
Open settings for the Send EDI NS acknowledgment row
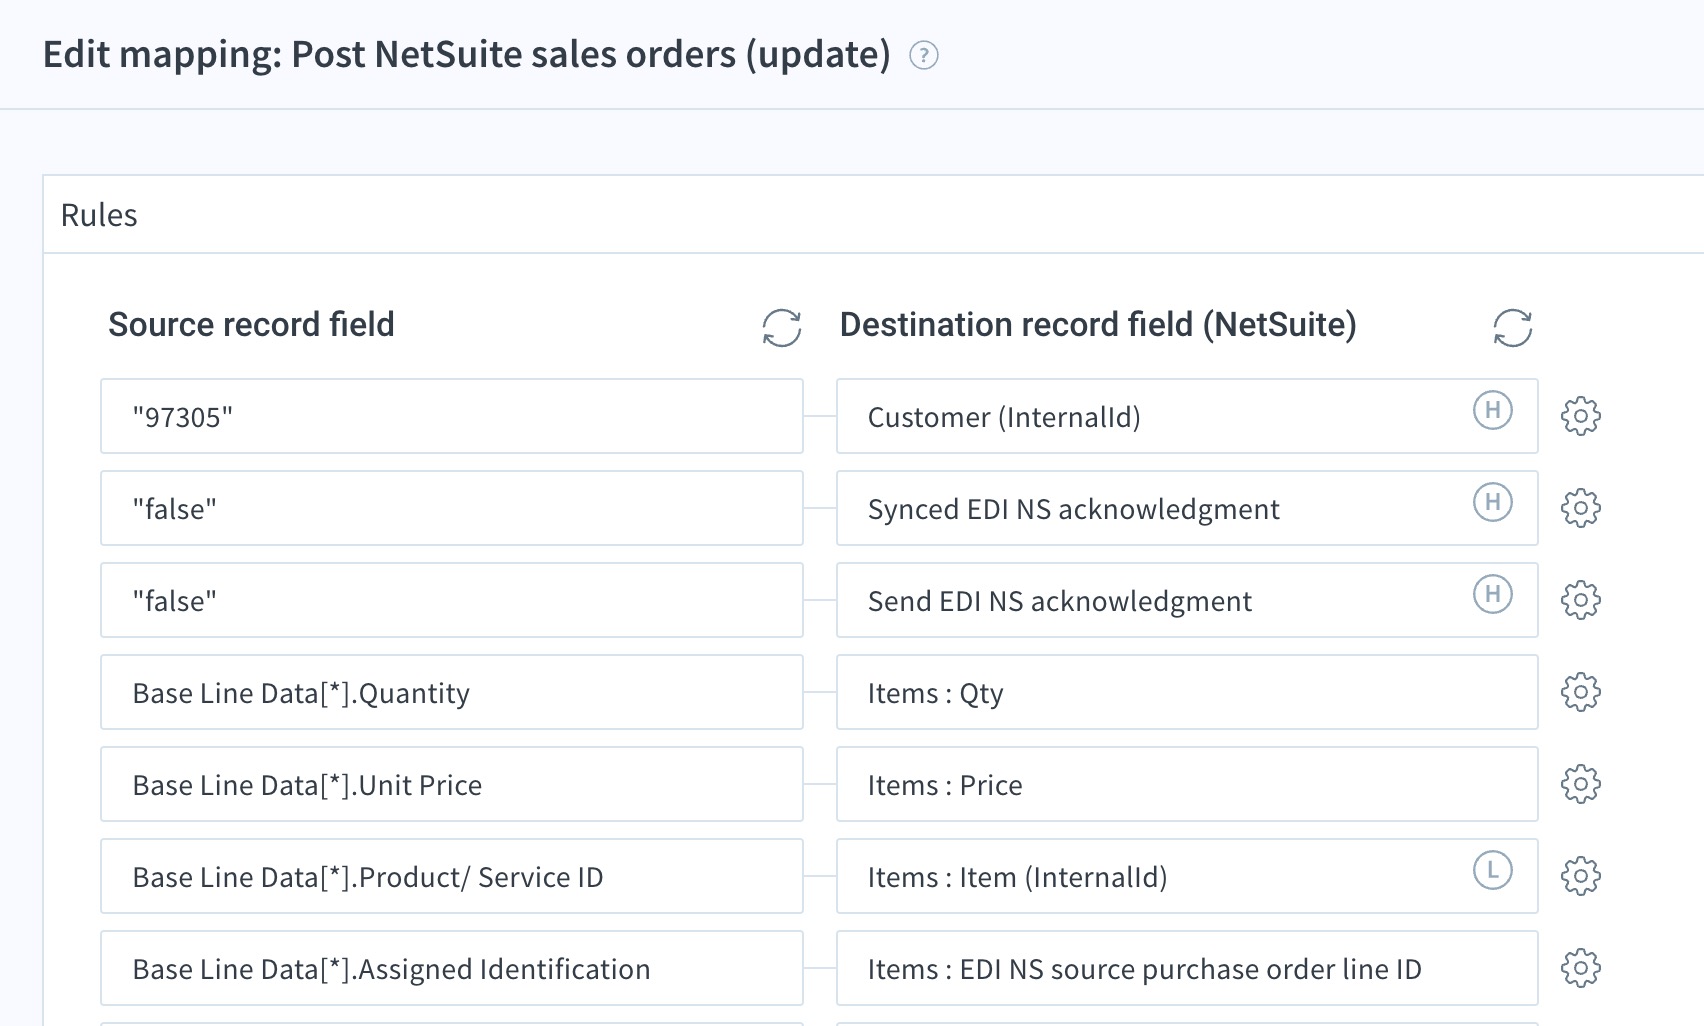[1581, 600]
